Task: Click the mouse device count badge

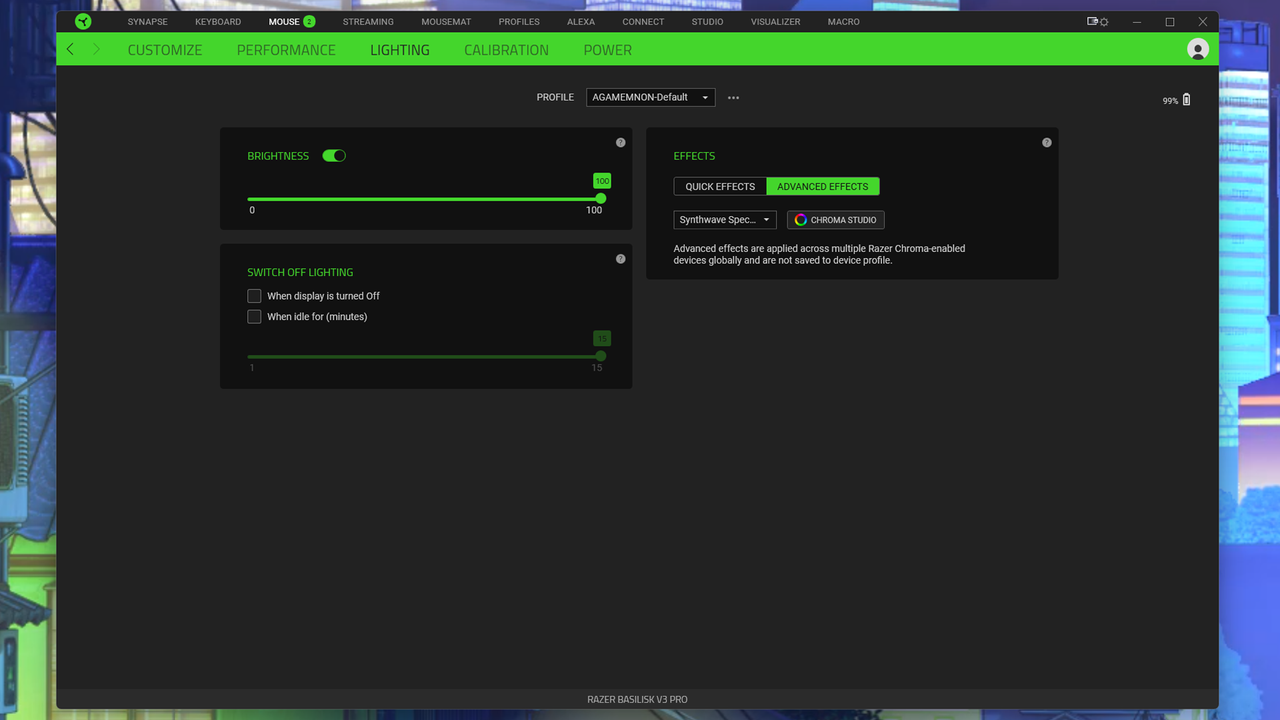Action: (309, 21)
